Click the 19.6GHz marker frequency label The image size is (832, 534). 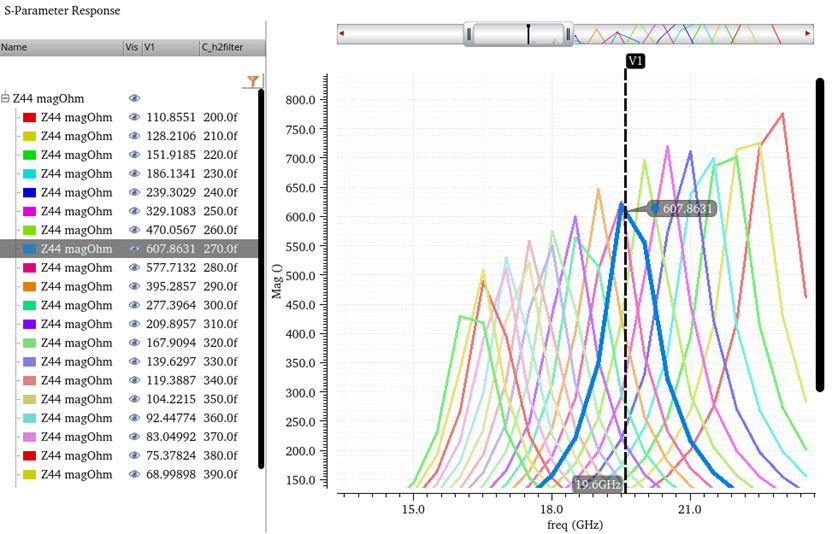click(x=598, y=485)
